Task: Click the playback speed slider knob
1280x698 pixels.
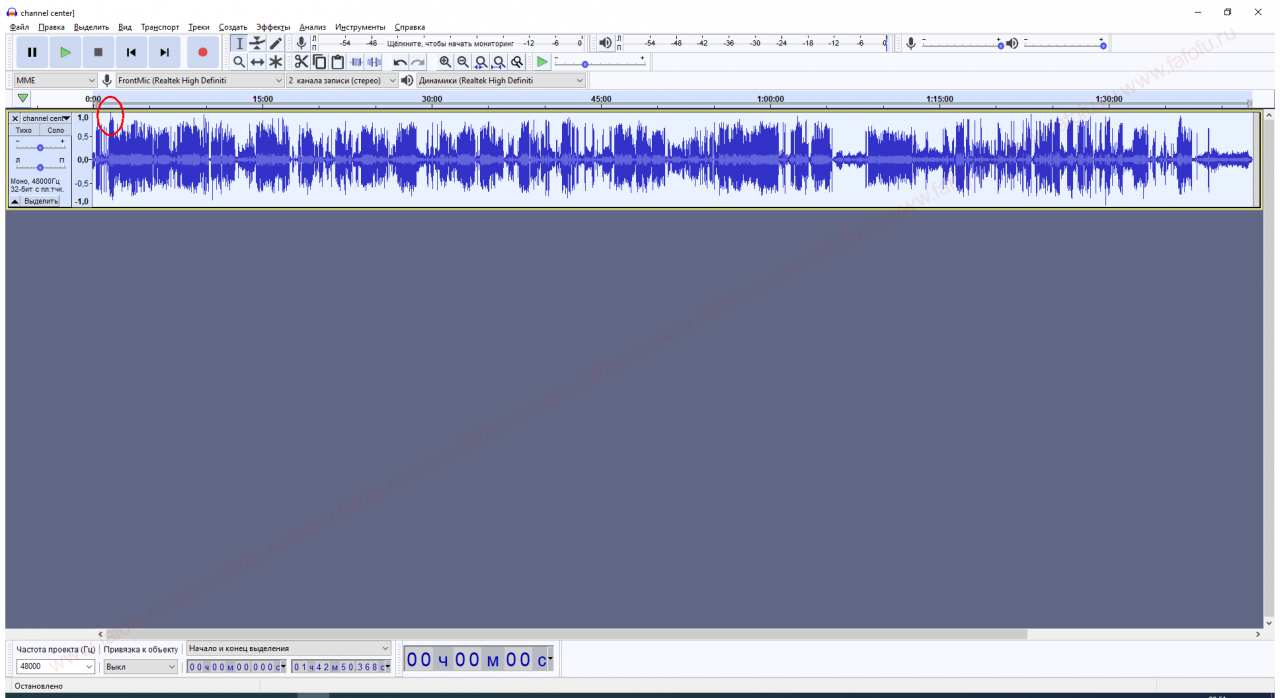Action: click(x=585, y=64)
